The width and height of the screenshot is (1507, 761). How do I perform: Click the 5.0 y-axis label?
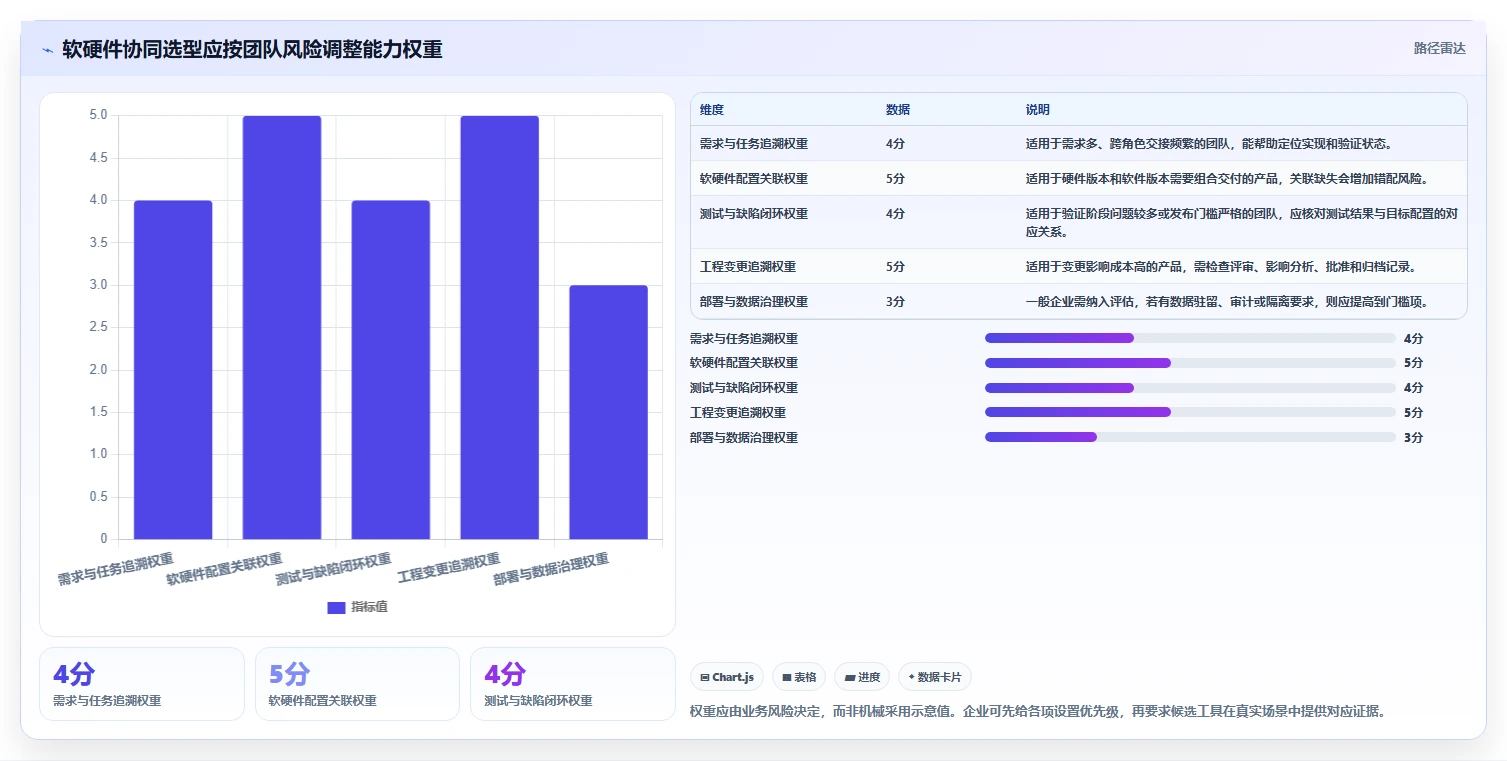pos(98,115)
